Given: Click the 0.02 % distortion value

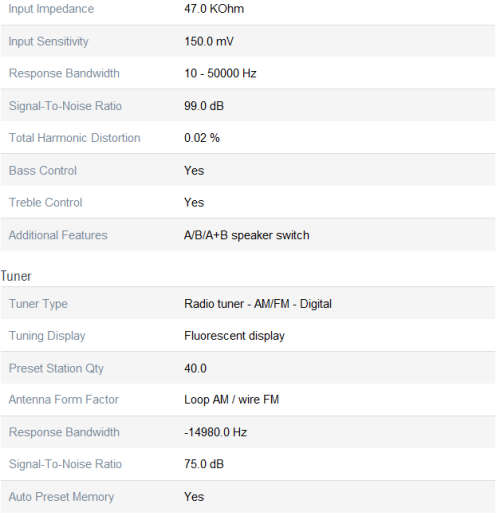Looking at the screenshot, I should [203, 138].
